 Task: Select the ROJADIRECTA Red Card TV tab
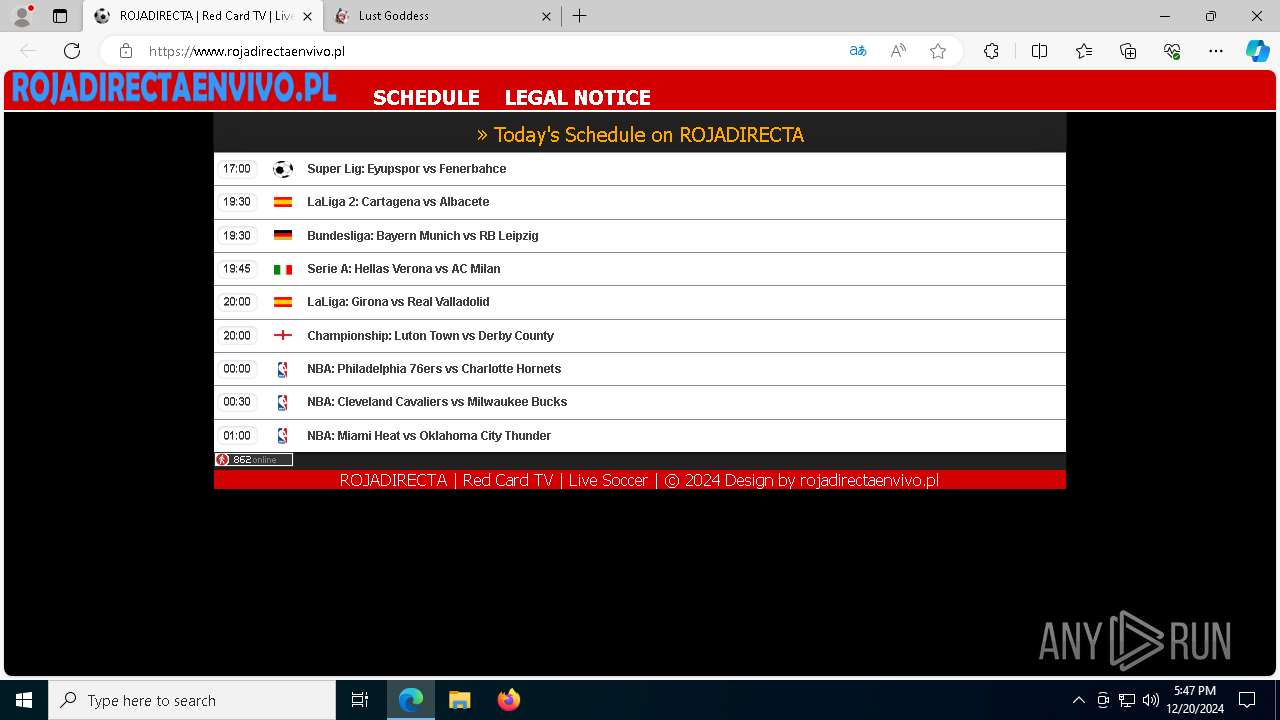click(203, 16)
